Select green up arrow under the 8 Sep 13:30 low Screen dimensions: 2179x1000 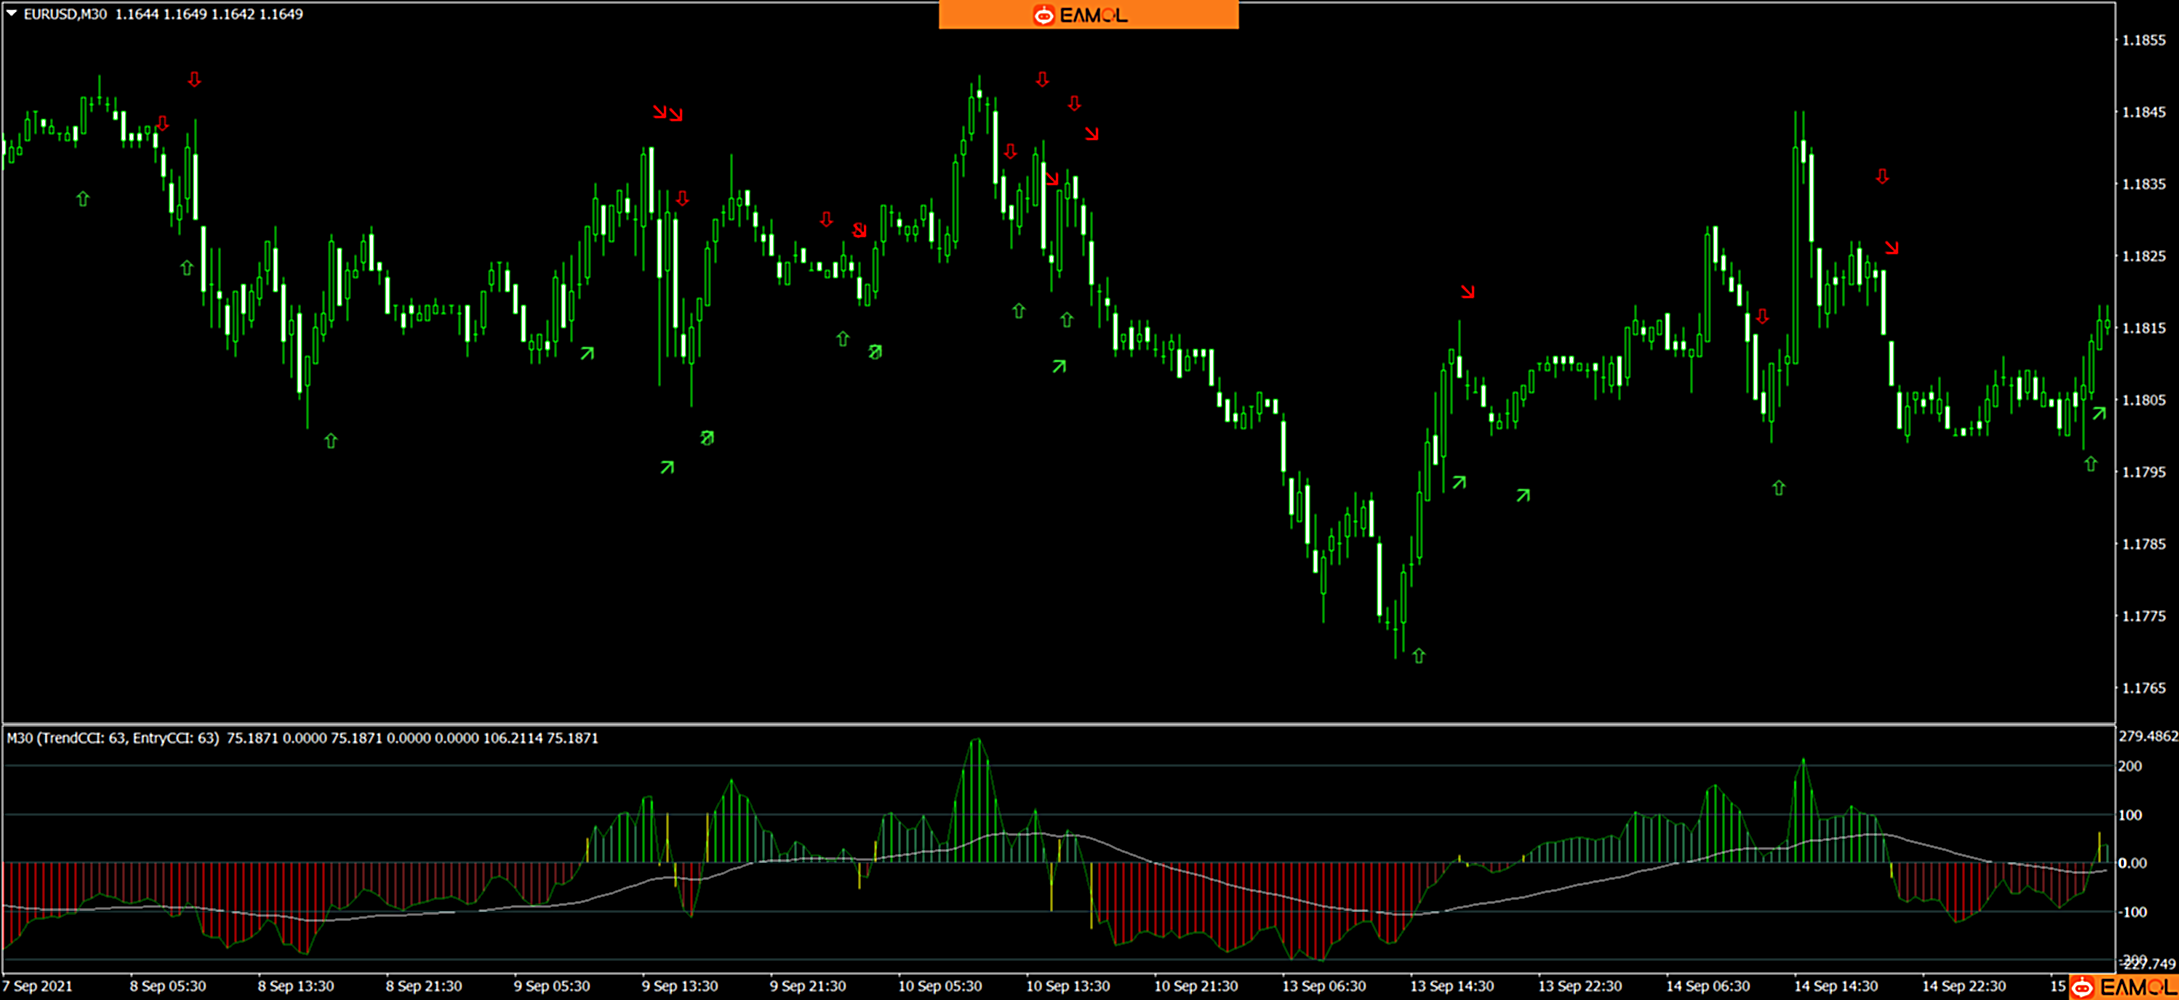(x=331, y=440)
